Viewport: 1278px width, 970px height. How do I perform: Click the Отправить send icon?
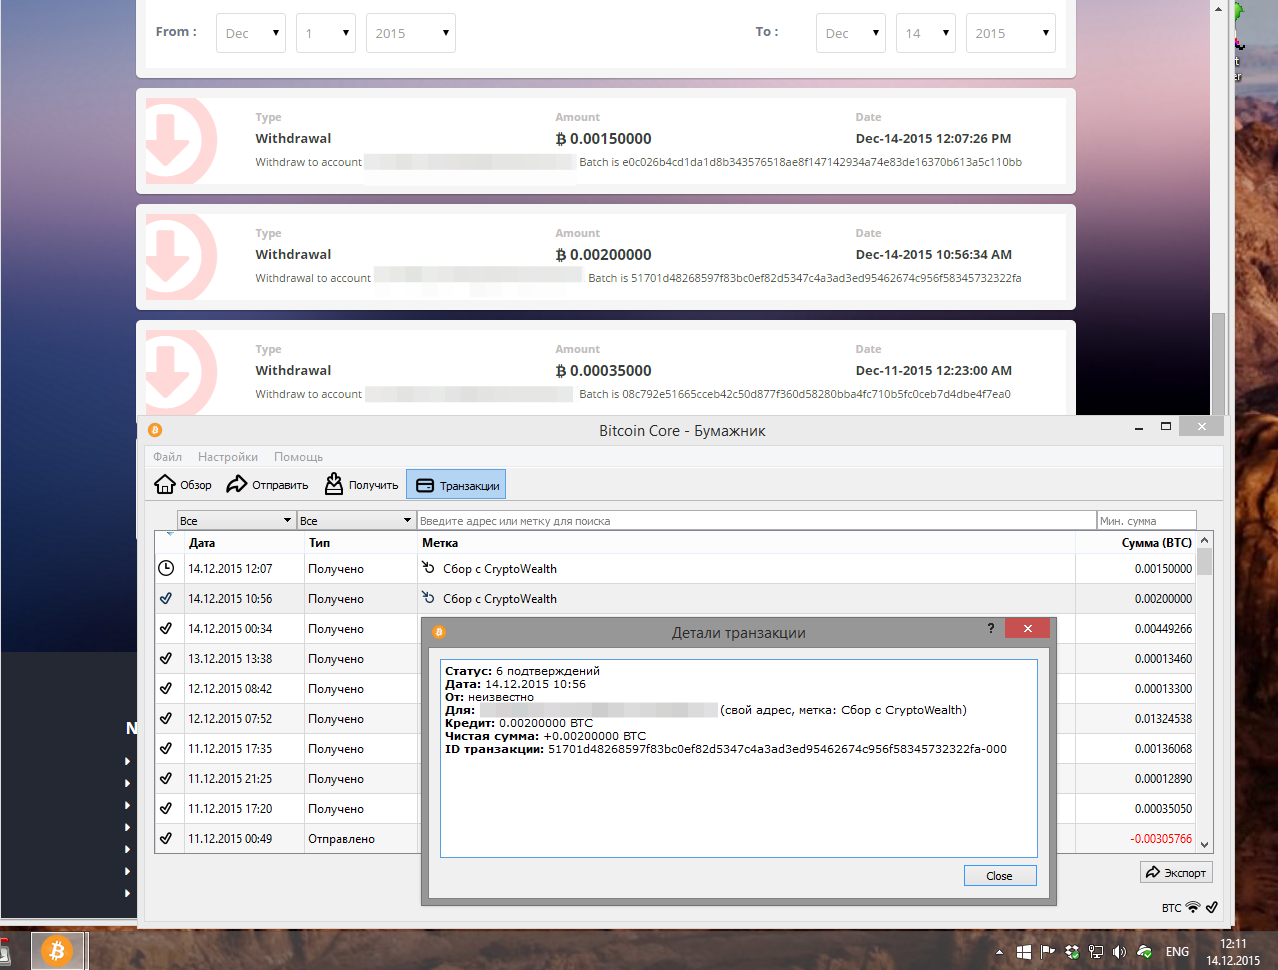point(237,485)
